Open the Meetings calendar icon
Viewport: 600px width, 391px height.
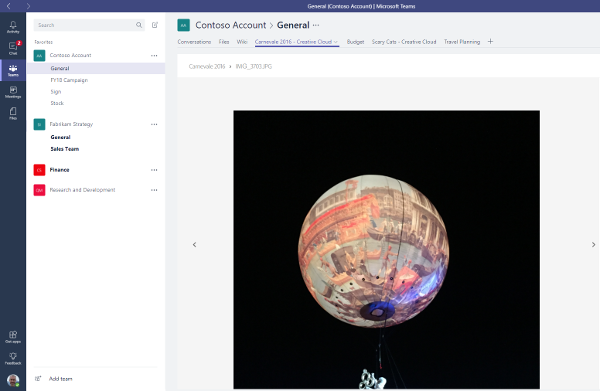[x=13, y=92]
